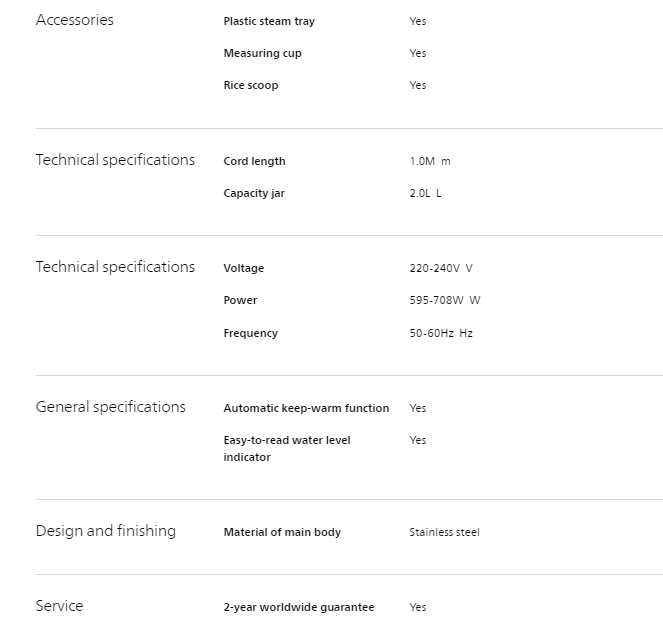This screenshot has width=663, height=625.
Task: Click Technical specifications heading beside Voltage
Action: tap(115, 267)
